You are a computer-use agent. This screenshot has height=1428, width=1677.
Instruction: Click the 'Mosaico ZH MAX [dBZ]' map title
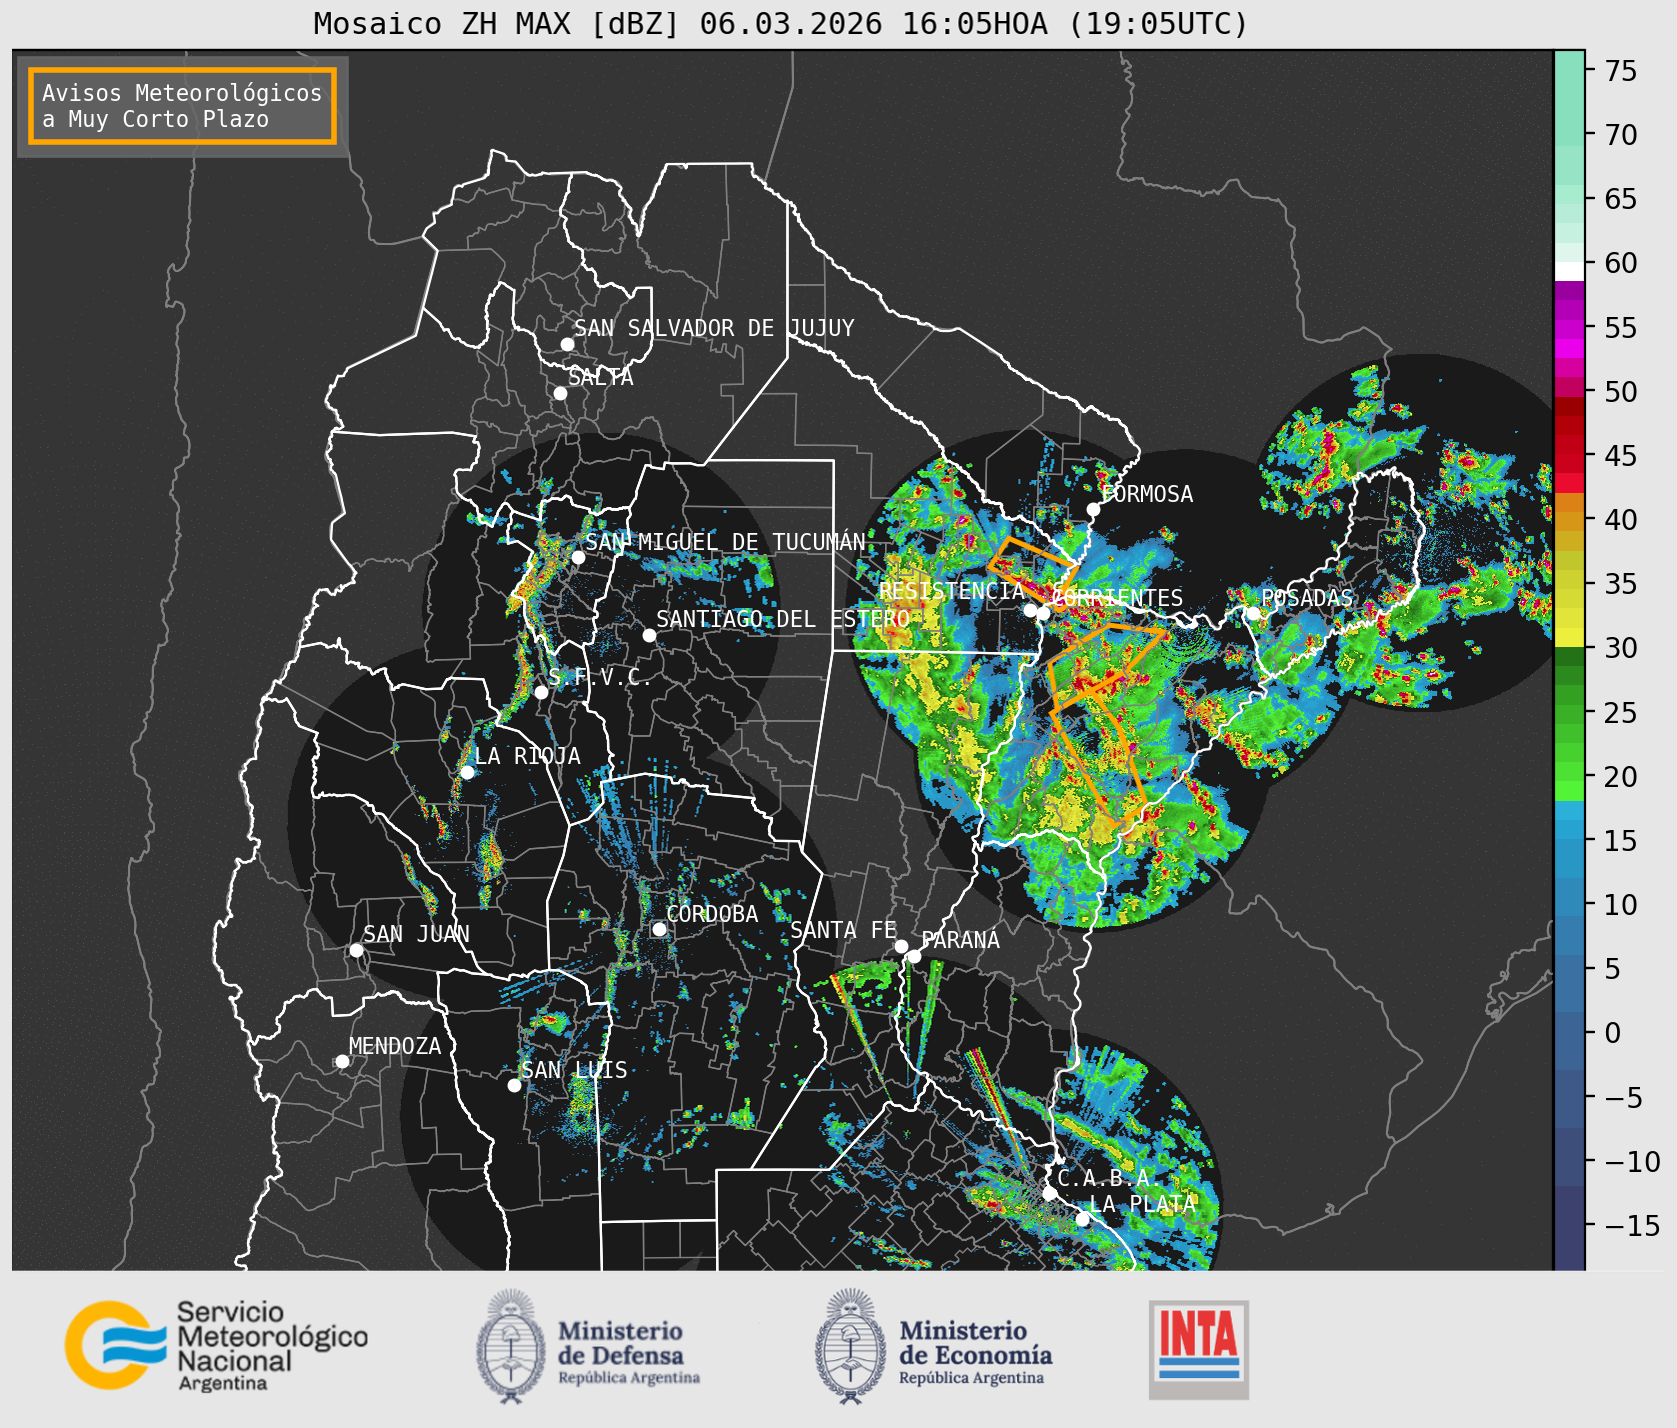click(x=780, y=23)
